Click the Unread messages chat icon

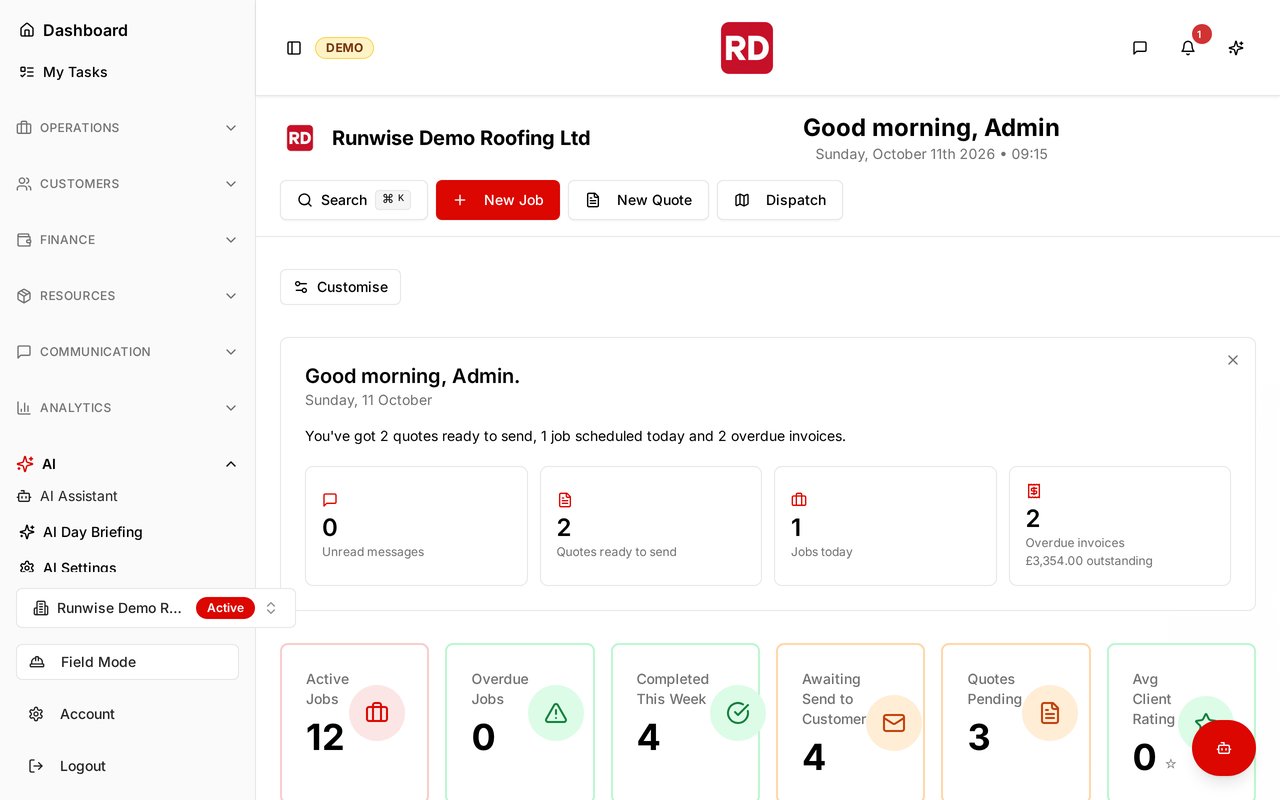click(x=330, y=500)
